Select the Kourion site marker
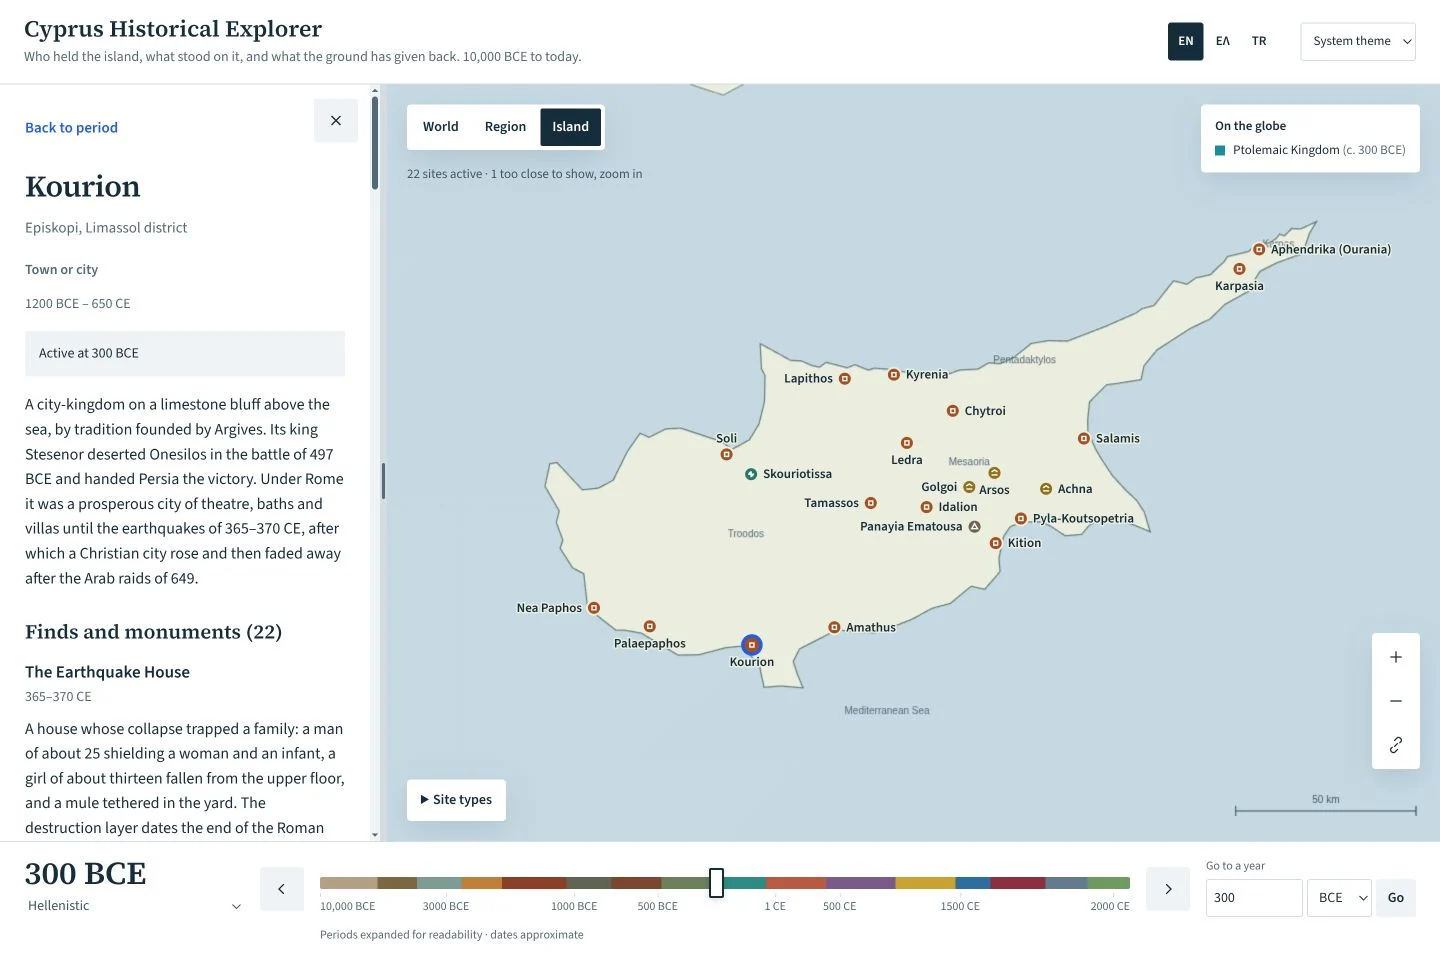The height and width of the screenshot is (960, 1440). coord(752,645)
